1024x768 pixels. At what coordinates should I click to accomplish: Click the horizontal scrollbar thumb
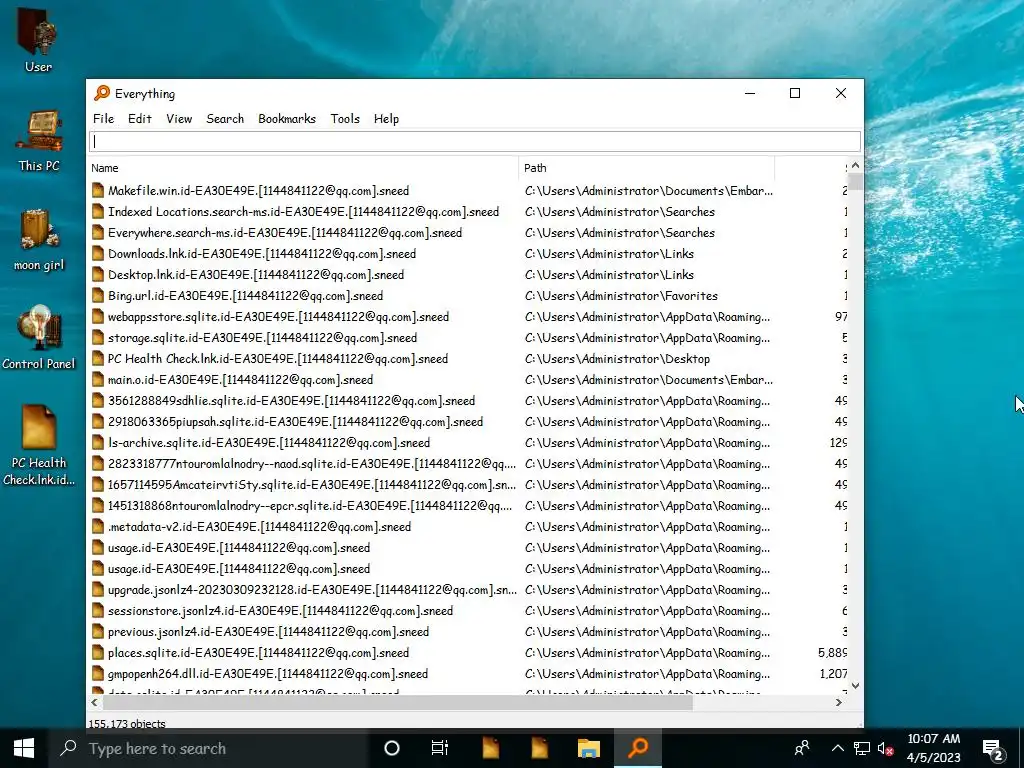point(397,703)
